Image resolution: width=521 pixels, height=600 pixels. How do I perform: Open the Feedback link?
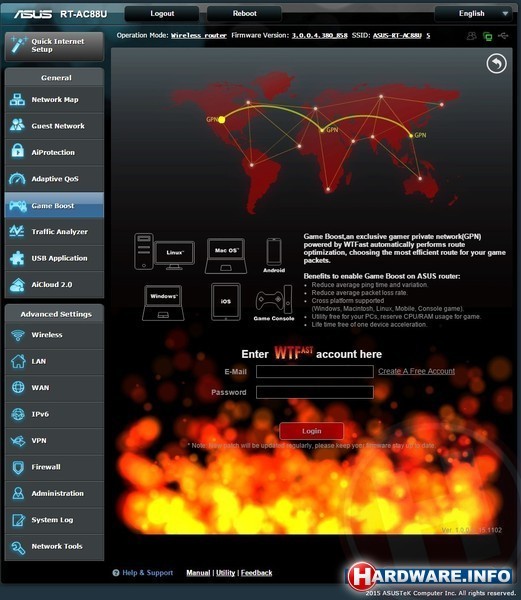pos(256,573)
